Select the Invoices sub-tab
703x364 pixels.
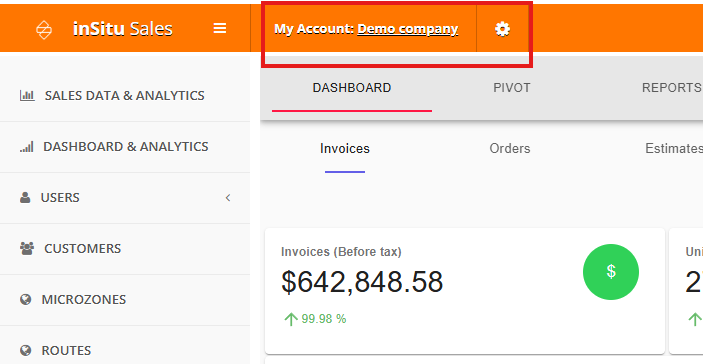pyautogui.click(x=345, y=148)
